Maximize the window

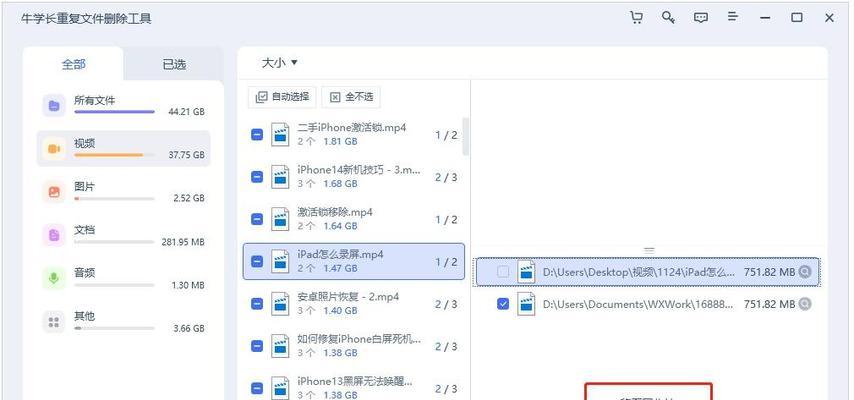pos(797,18)
